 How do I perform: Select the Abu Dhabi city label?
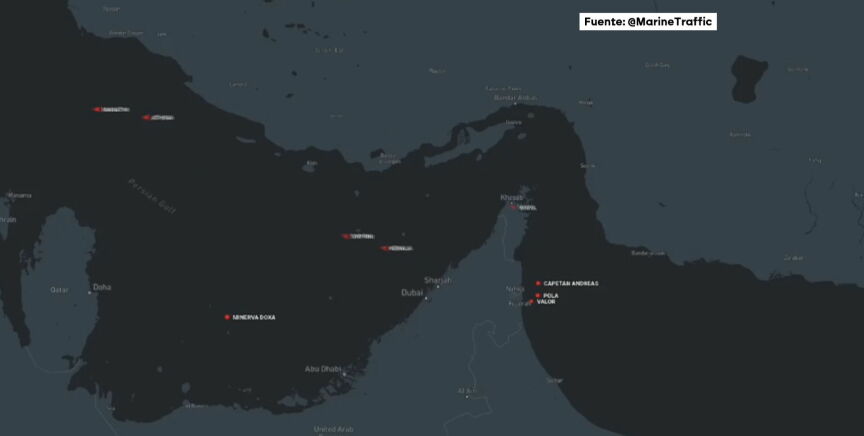pyautogui.click(x=323, y=369)
